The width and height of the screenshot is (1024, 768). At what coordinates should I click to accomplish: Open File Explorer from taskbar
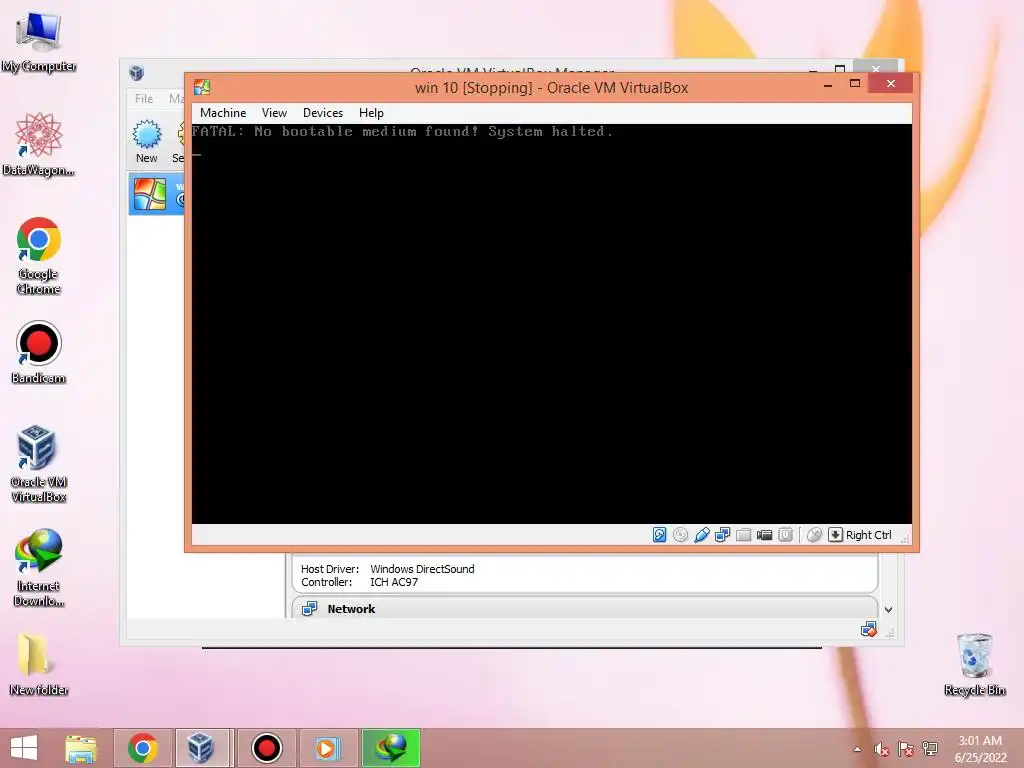click(81, 748)
